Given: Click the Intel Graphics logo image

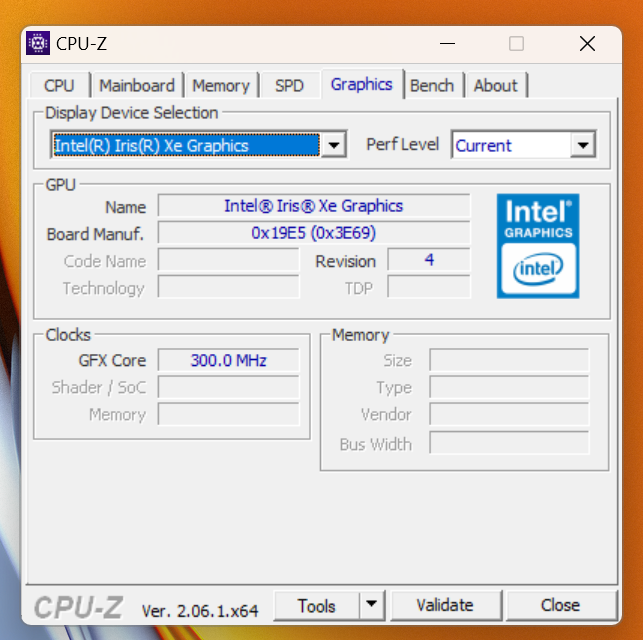Looking at the screenshot, I should pyautogui.click(x=538, y=246).
